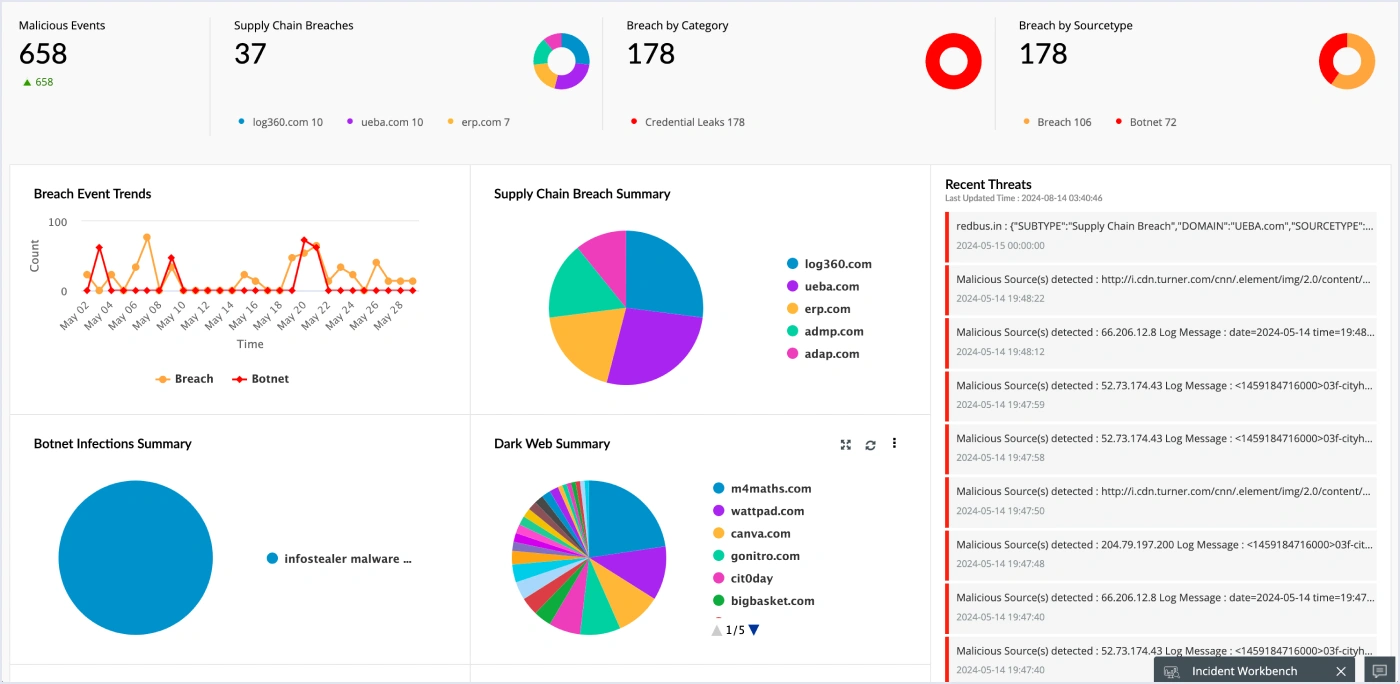The height and width of the screenshot is (684, 1400).
Task: Toggle the Botnet series in the legend
Action: pyautogui.click(x=260, y=379)
